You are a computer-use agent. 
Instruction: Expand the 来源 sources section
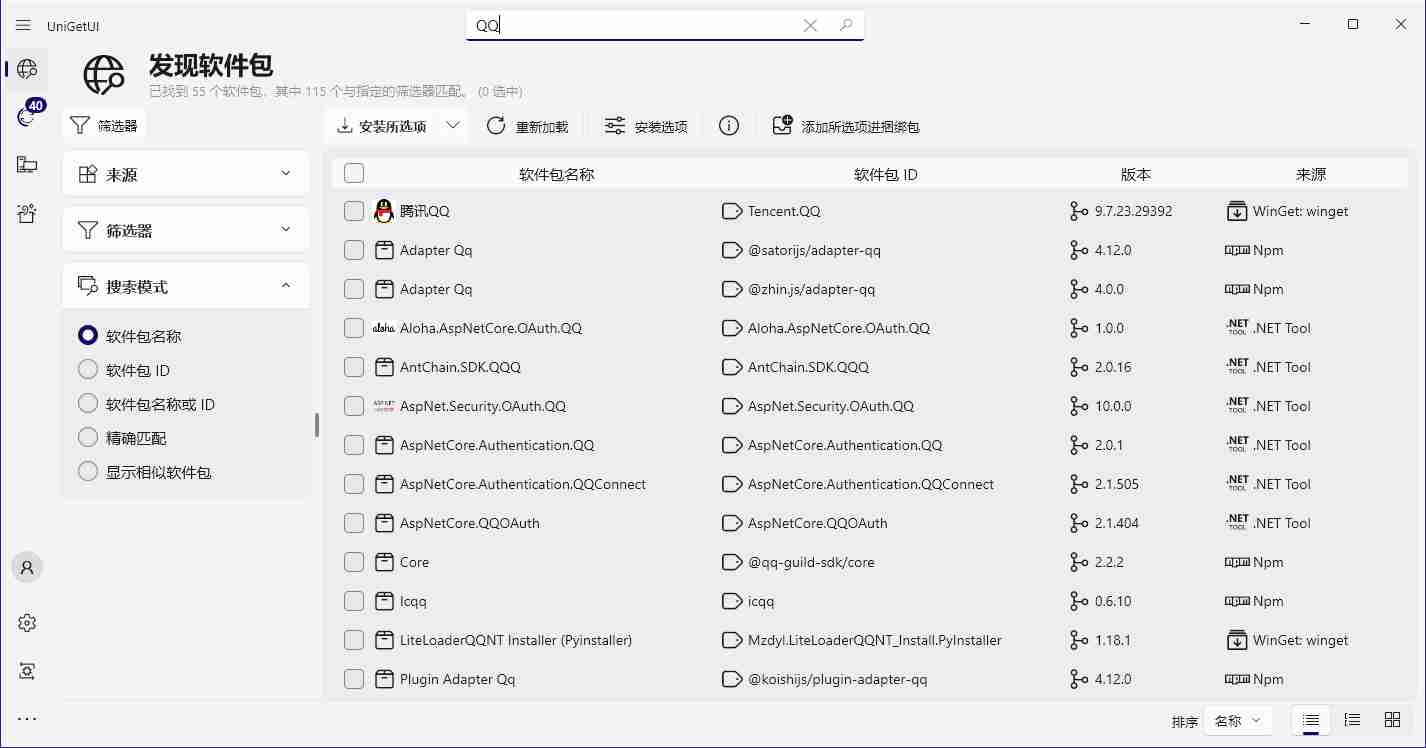[186, 174]
